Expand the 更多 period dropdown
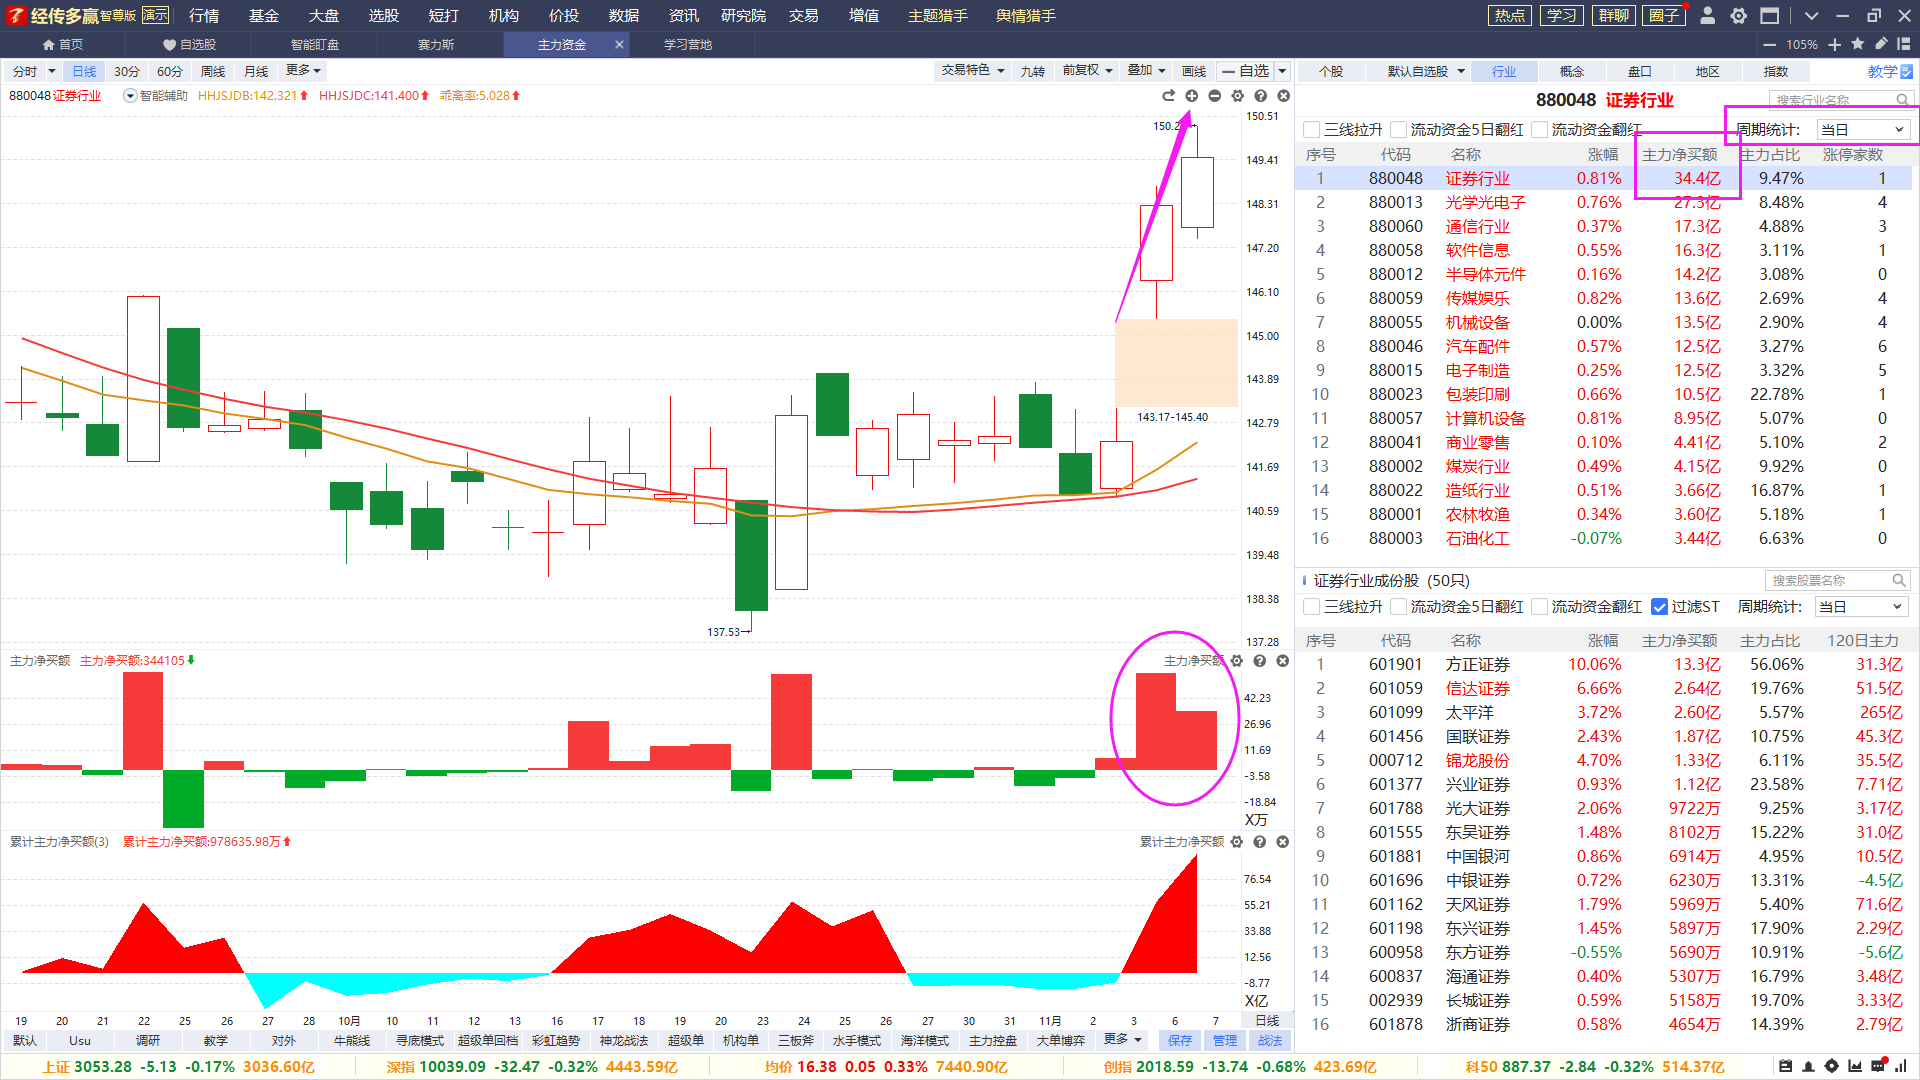Screen dimensions: 1920x1080 tap(303, 71)
